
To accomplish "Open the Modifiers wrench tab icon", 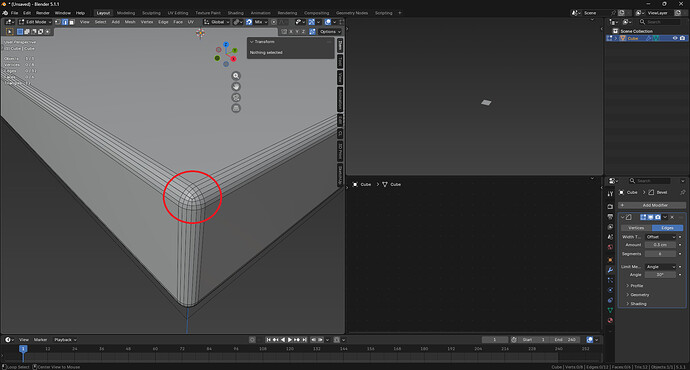I will [610, 270].
